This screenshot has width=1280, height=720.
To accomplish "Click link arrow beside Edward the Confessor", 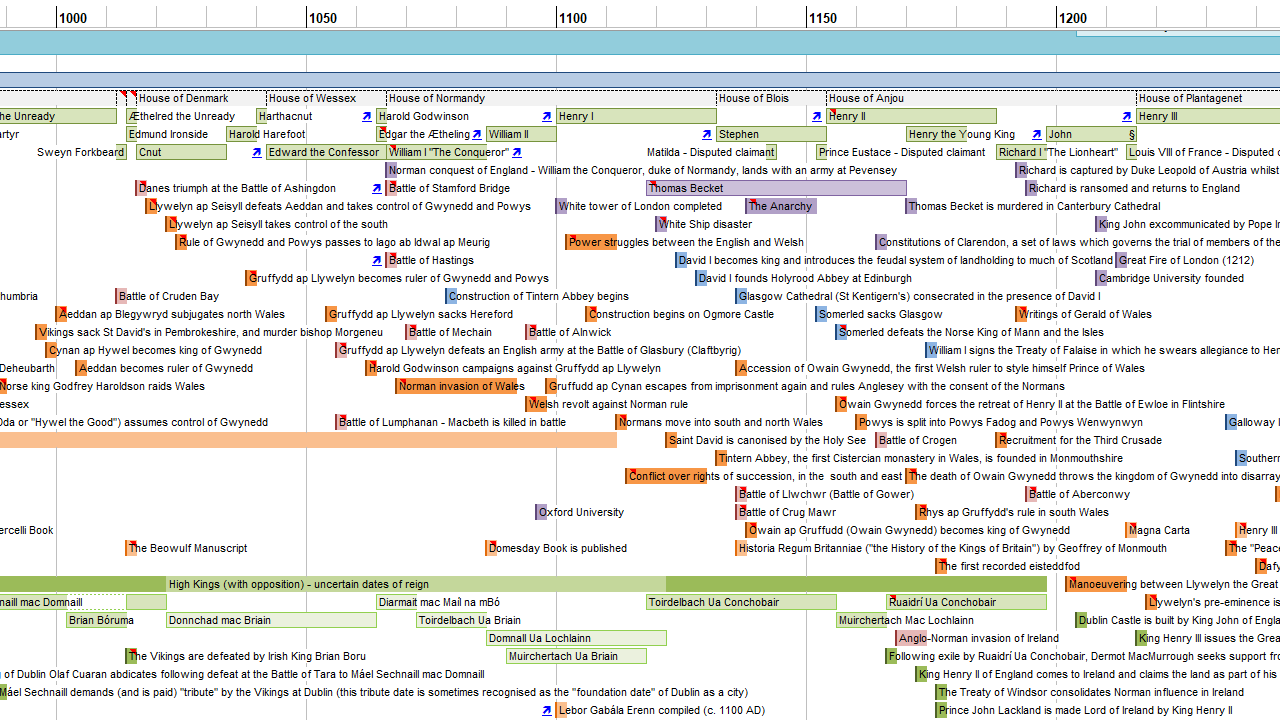I will click(257, 153).
